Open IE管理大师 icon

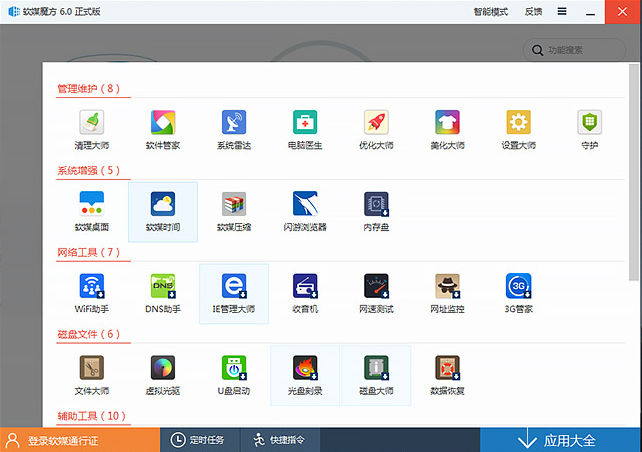tap(234, 286)
